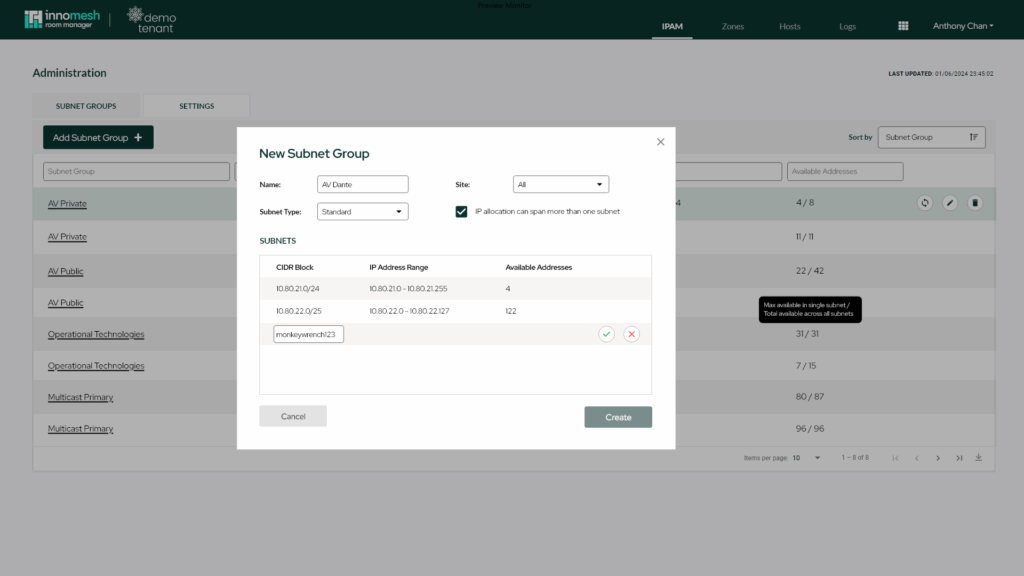Open the Site dropdown
This screenshot has width=1024, height=576.
560,184
